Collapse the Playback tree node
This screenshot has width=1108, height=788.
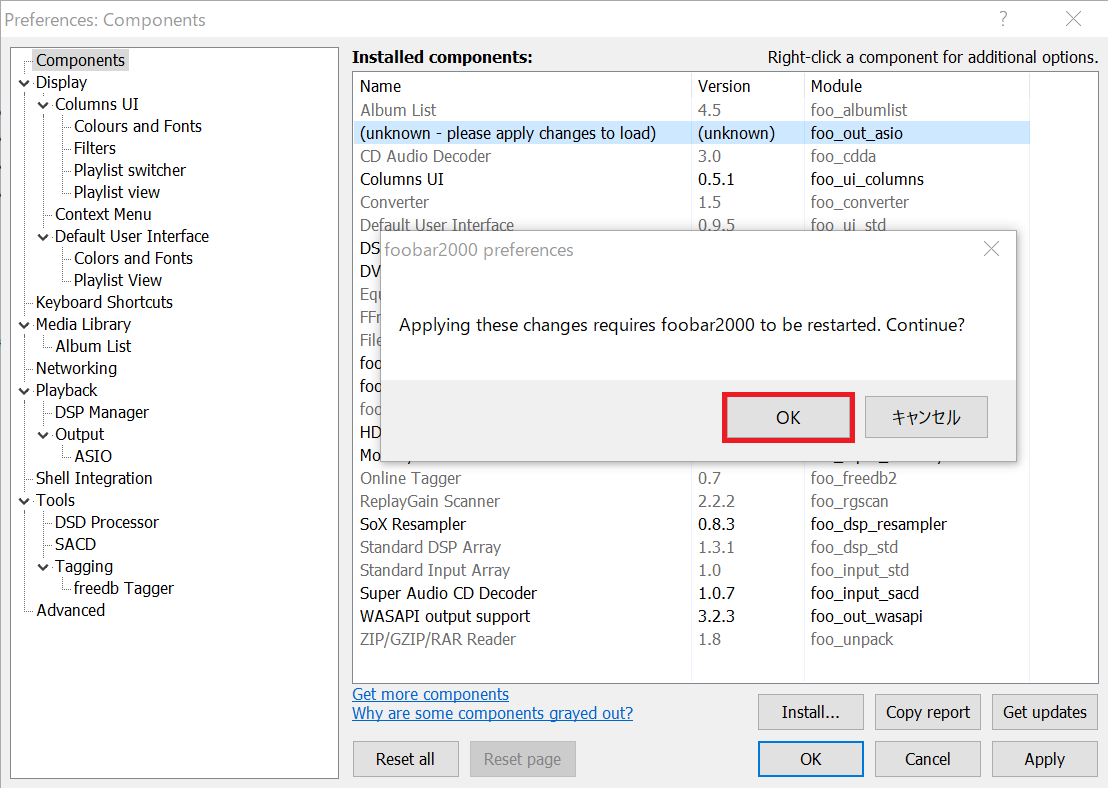tap(24, 391)
